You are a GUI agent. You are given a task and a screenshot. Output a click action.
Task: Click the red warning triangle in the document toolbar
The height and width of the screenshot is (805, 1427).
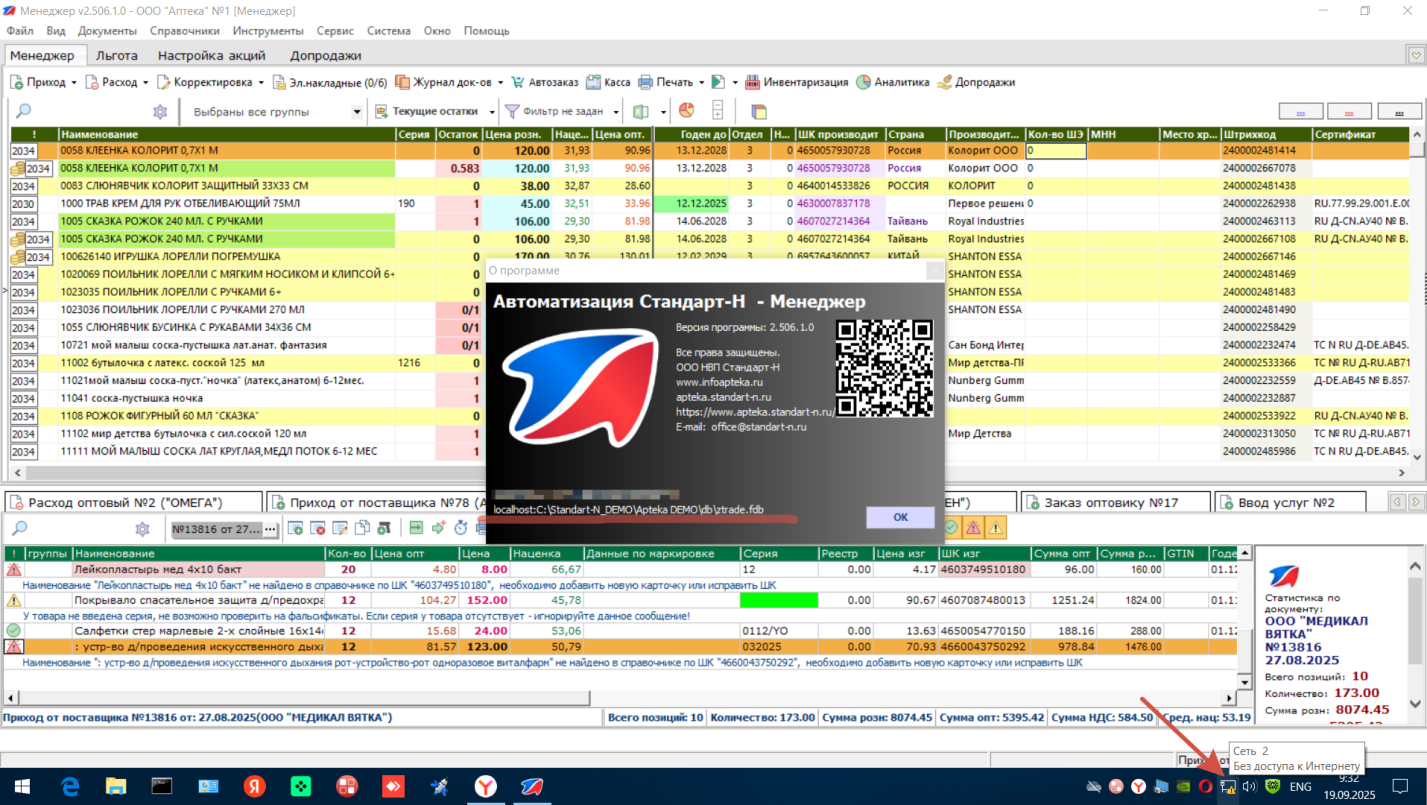tap(974, 527)
